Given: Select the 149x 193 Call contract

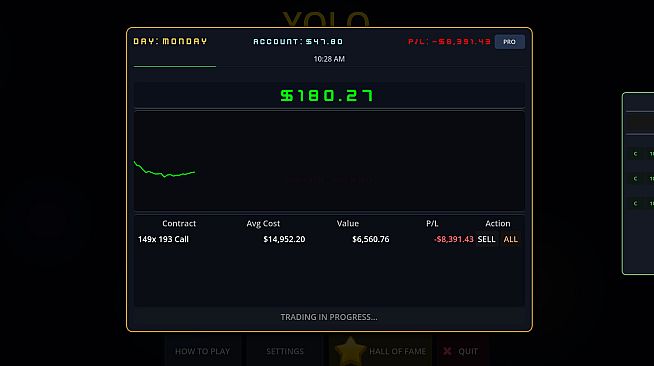Looking at the screenshot, I should [x=163, y=239].
